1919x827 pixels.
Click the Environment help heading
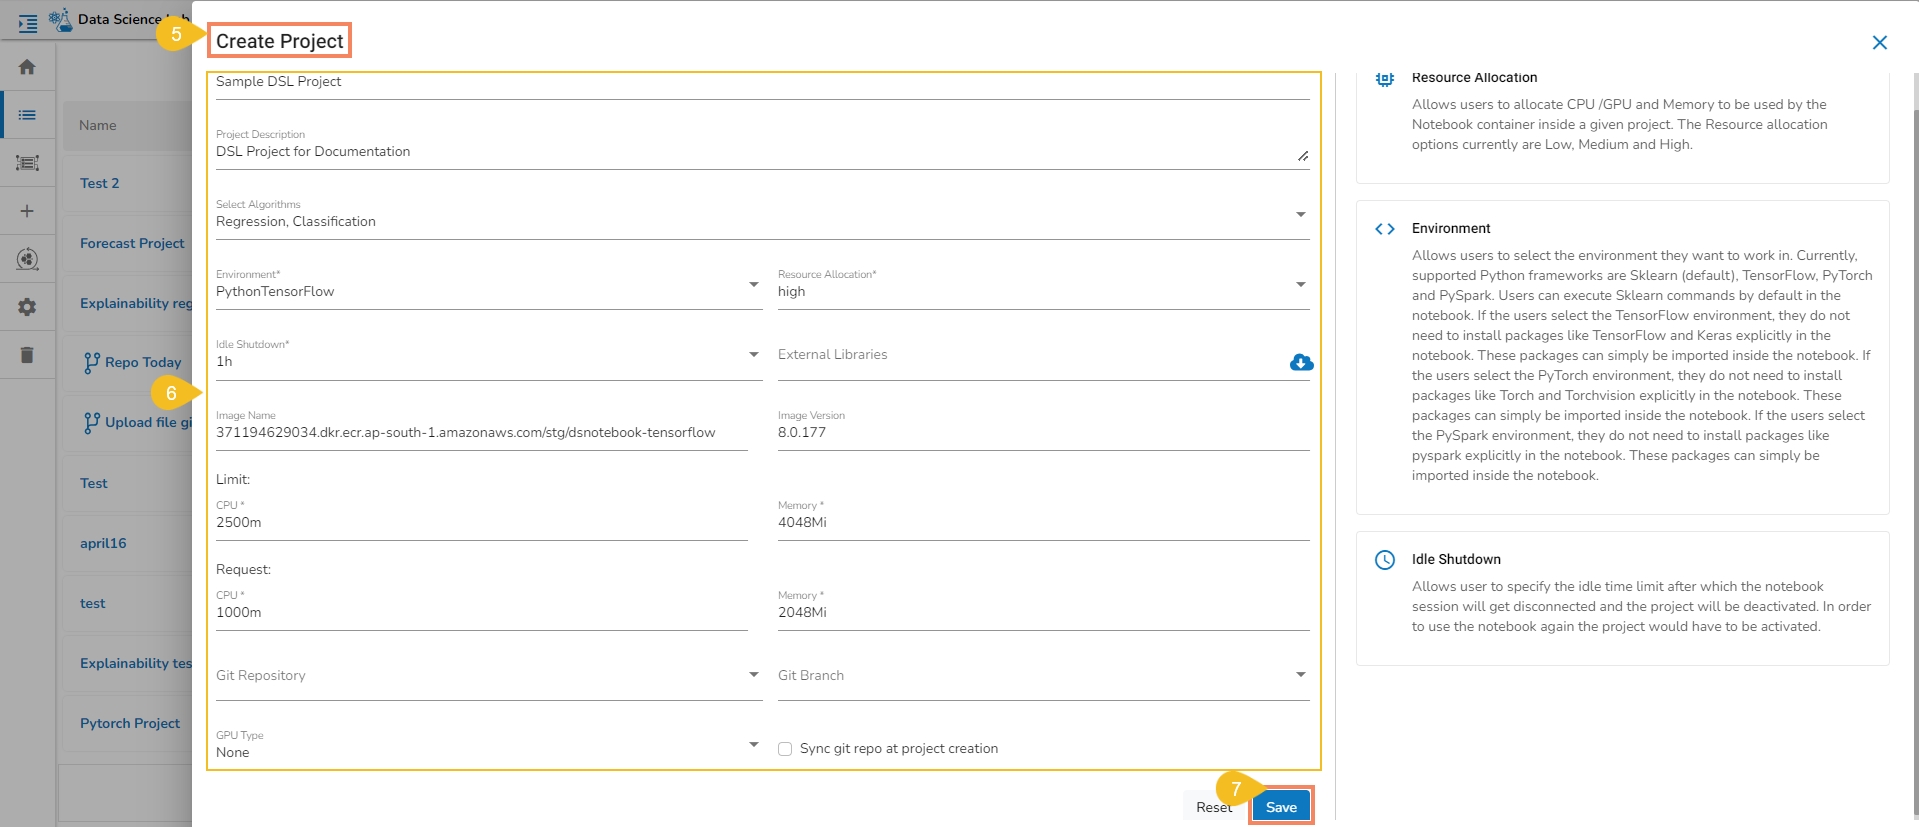pos(1451,229)
